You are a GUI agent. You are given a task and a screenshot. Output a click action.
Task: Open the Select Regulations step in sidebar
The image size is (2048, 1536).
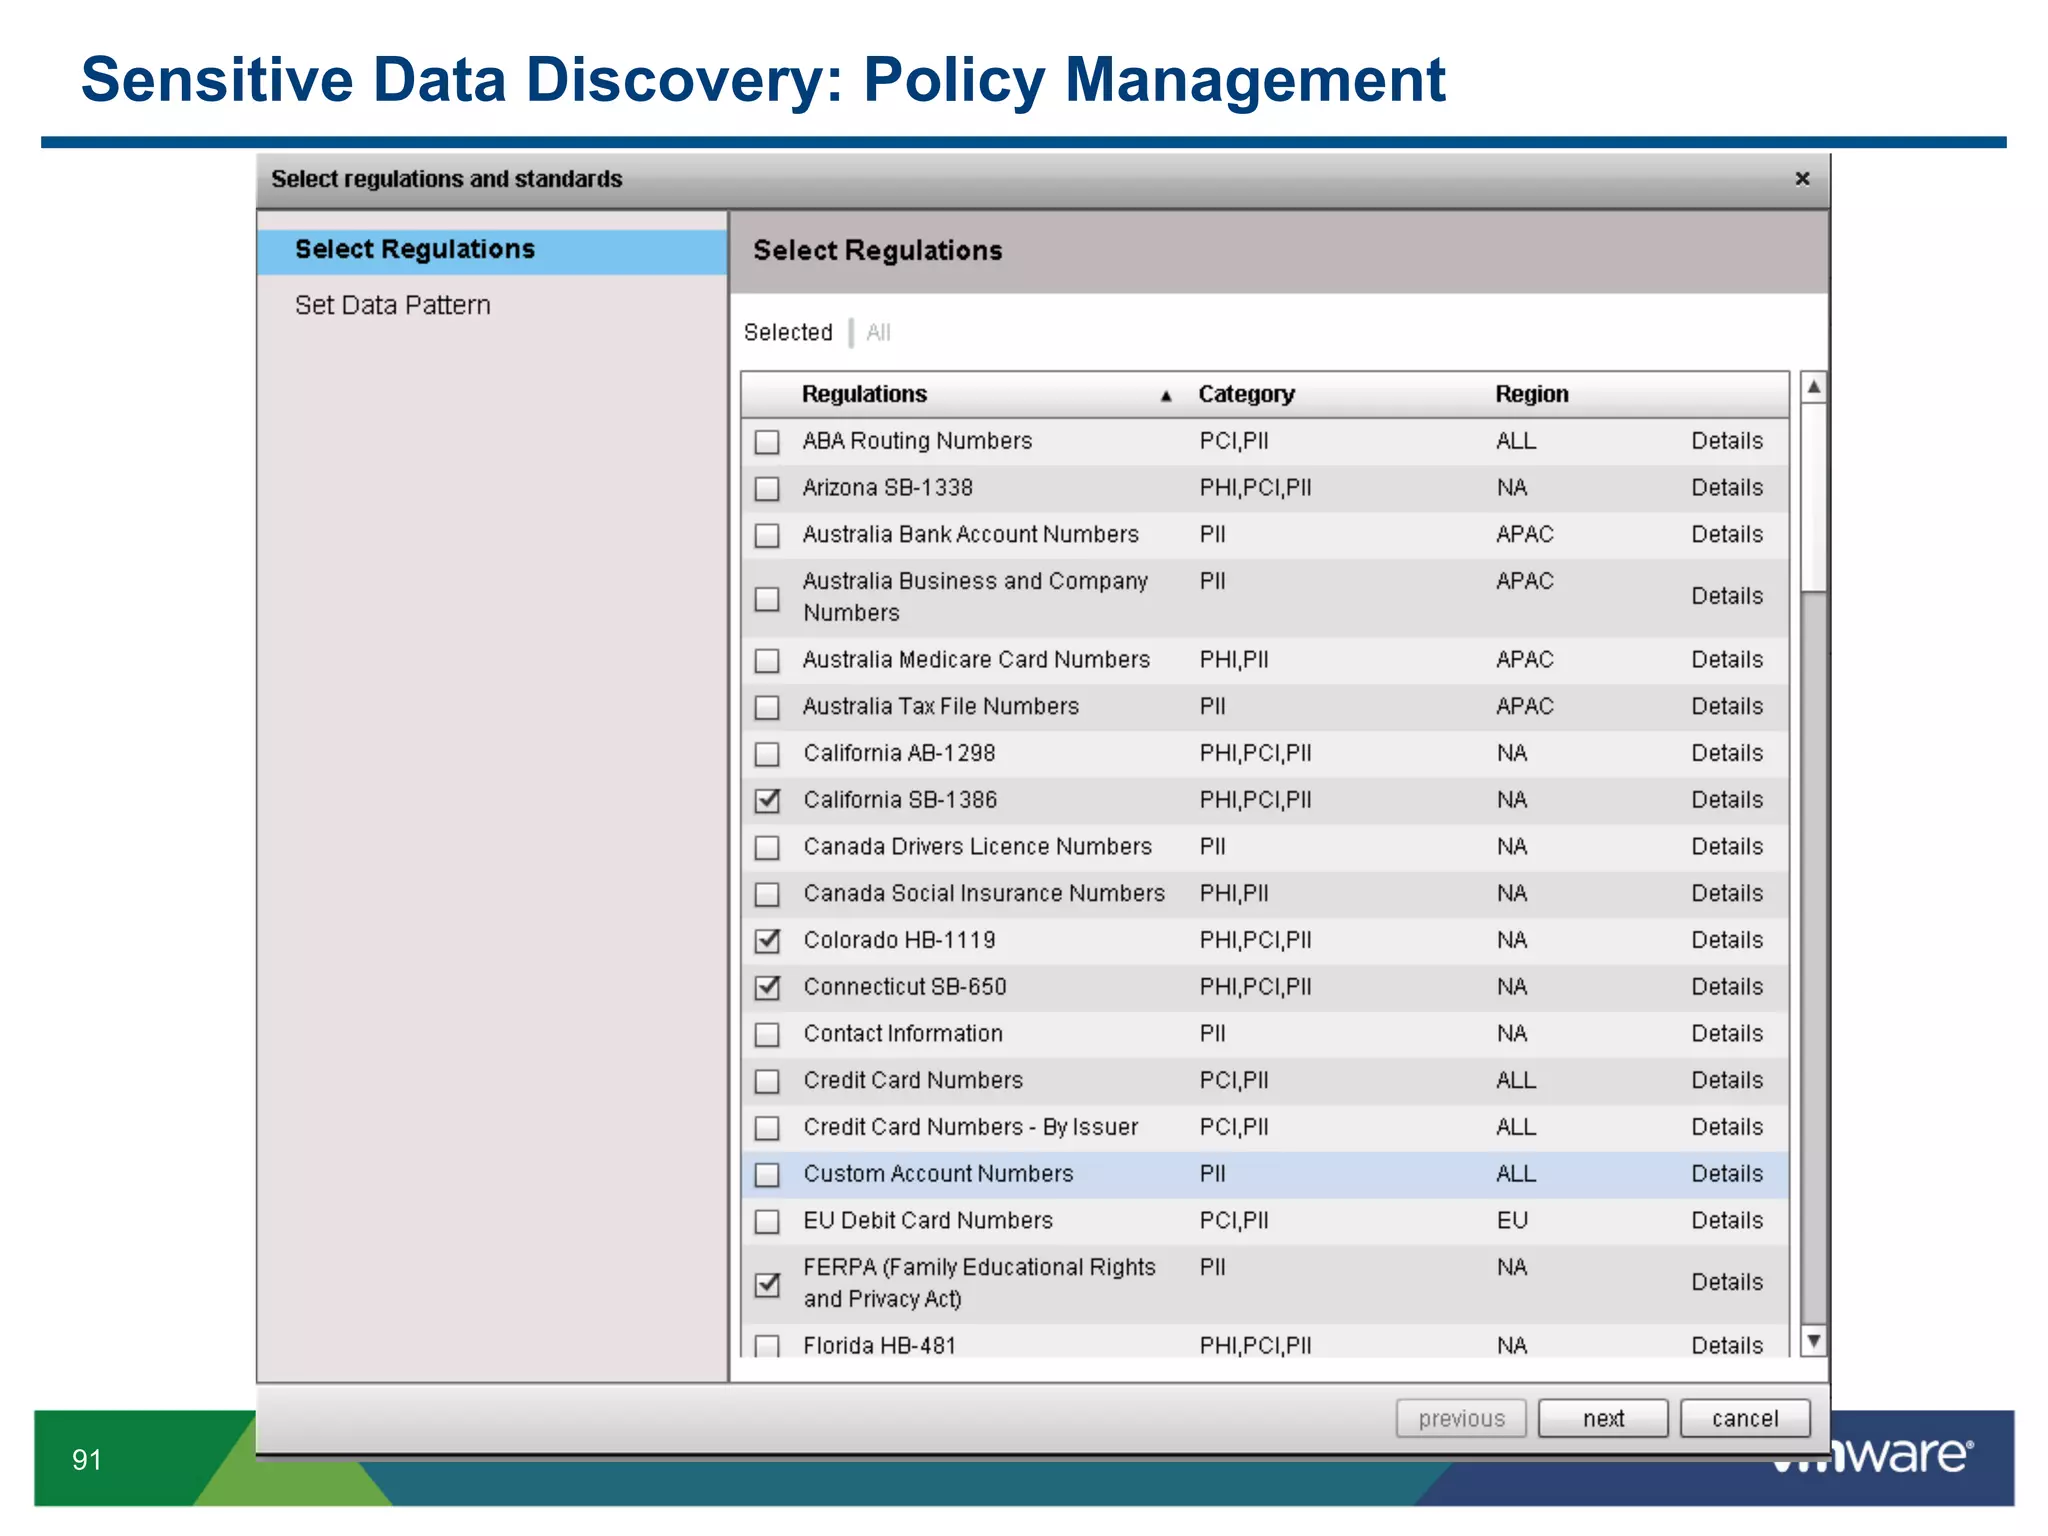coord(492,250)
